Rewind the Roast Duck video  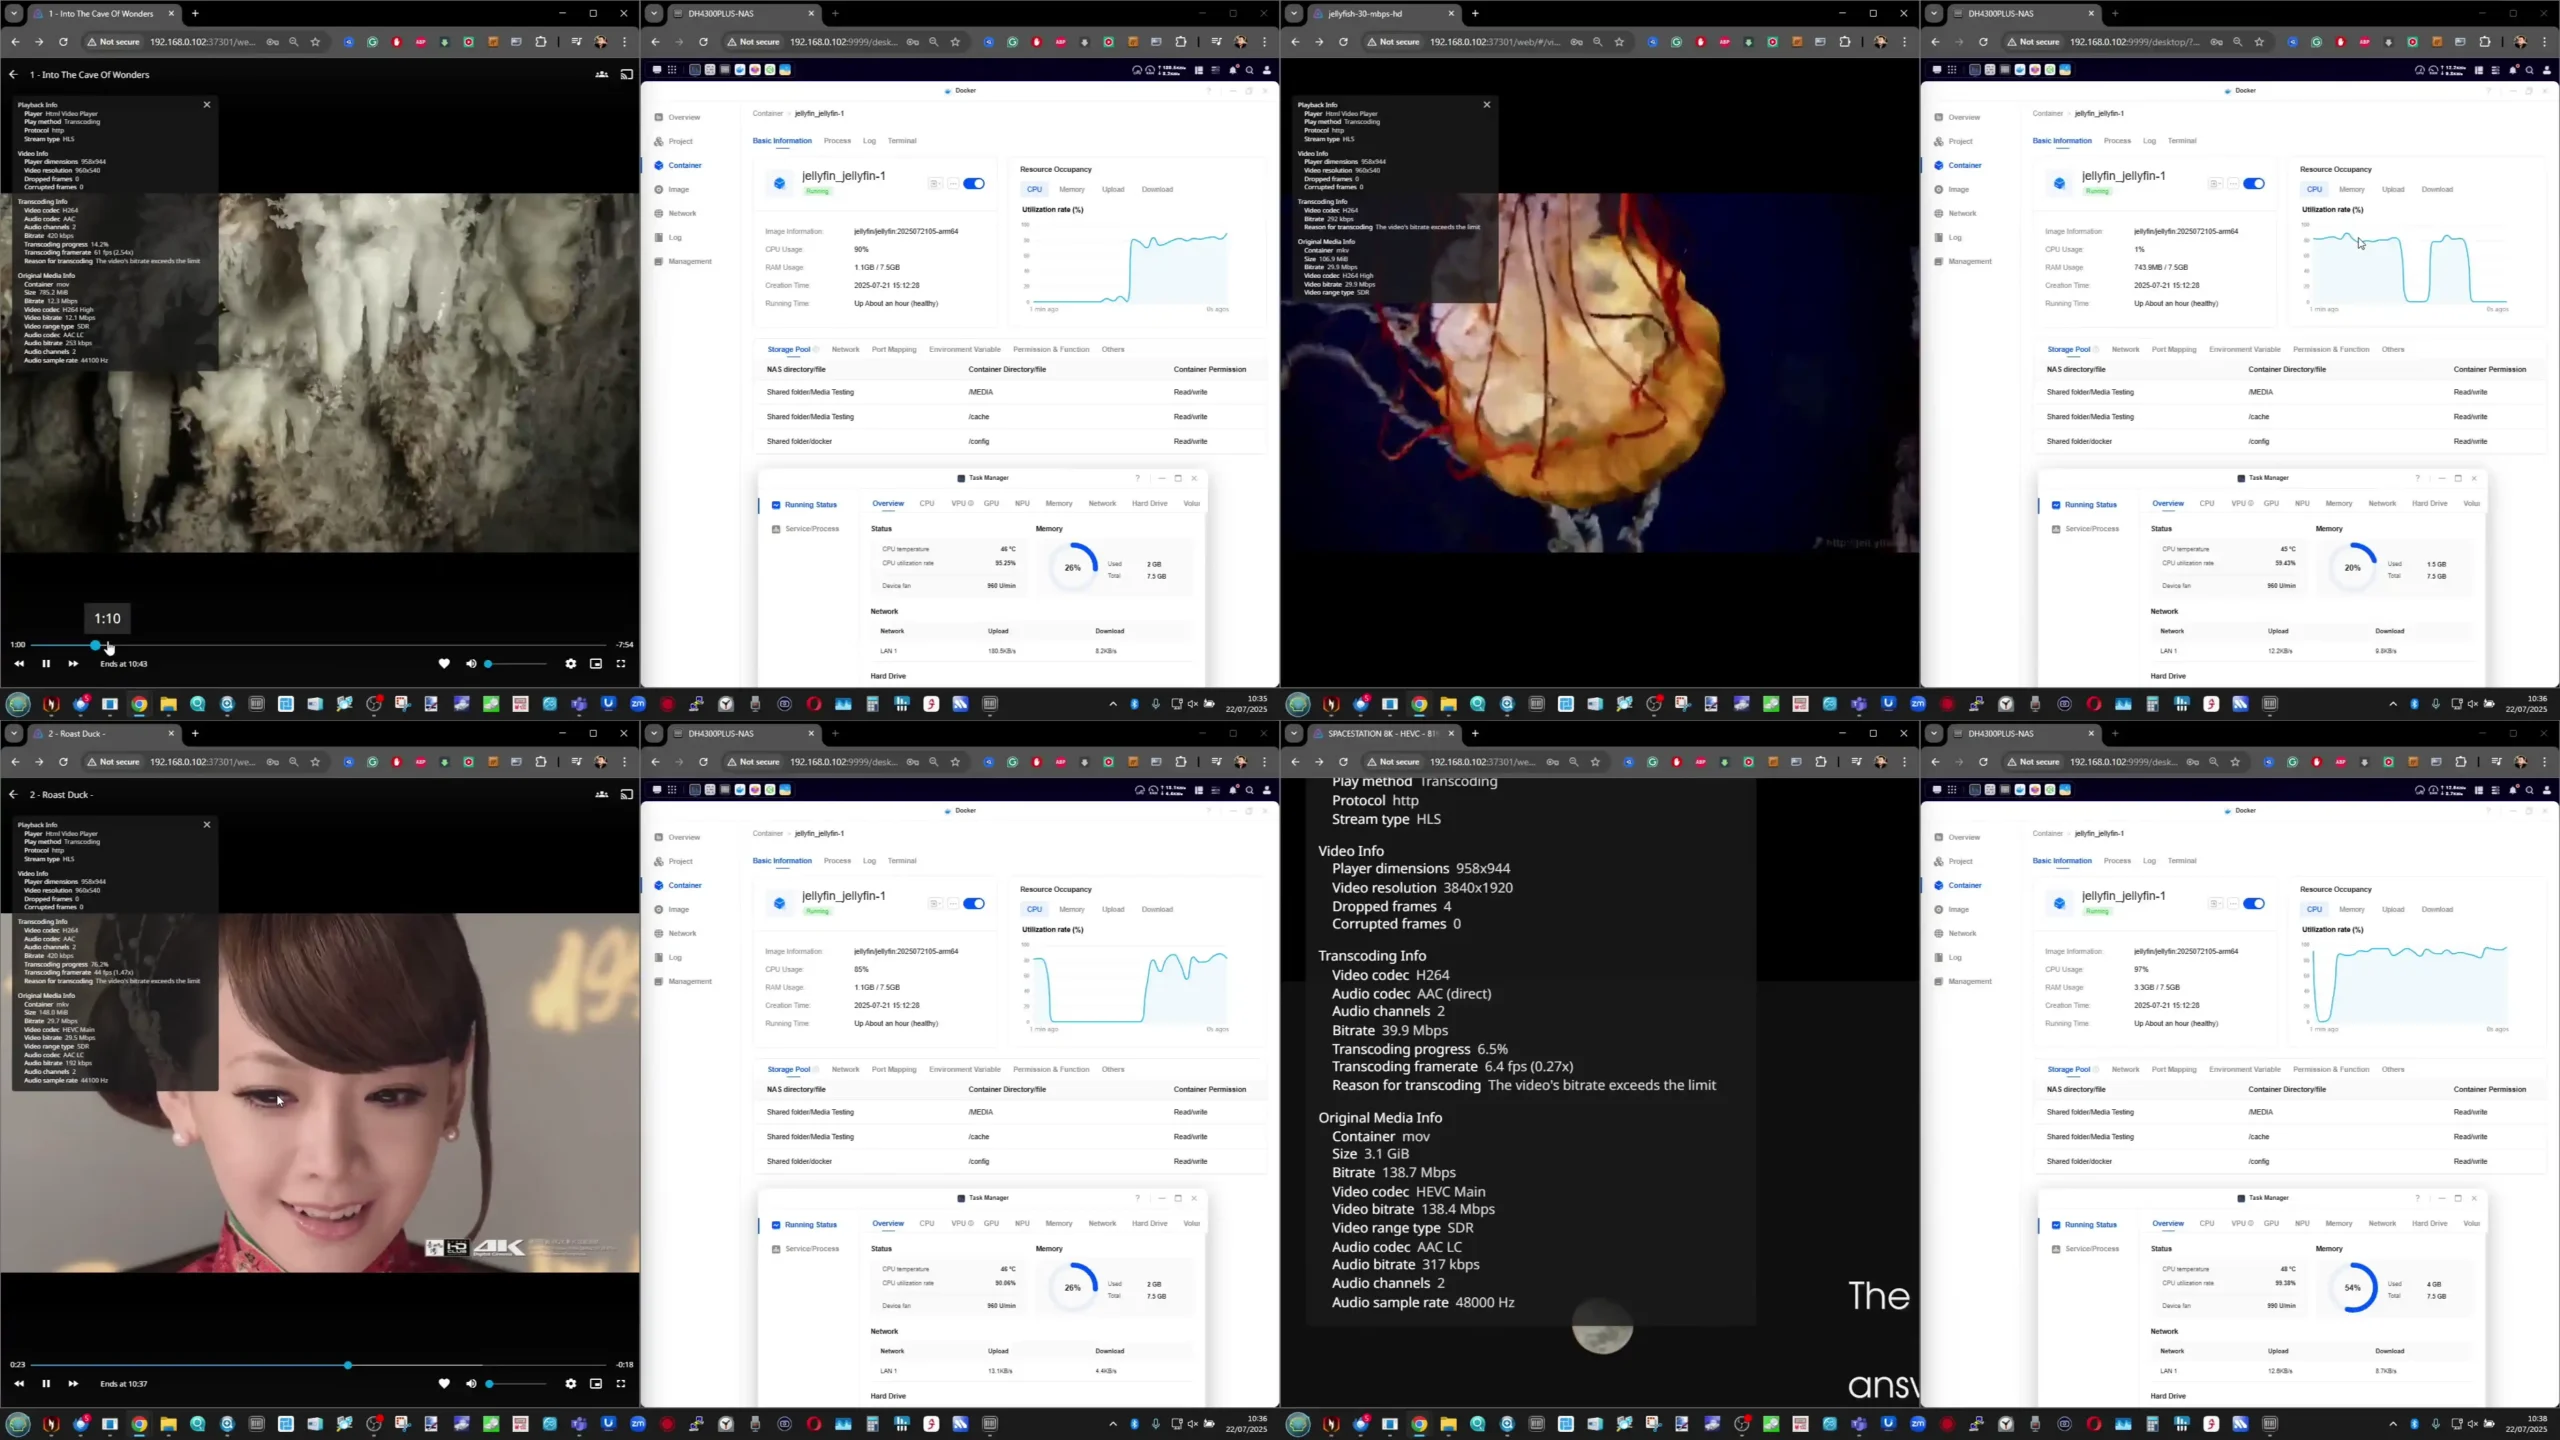[x=18, y=1384]
